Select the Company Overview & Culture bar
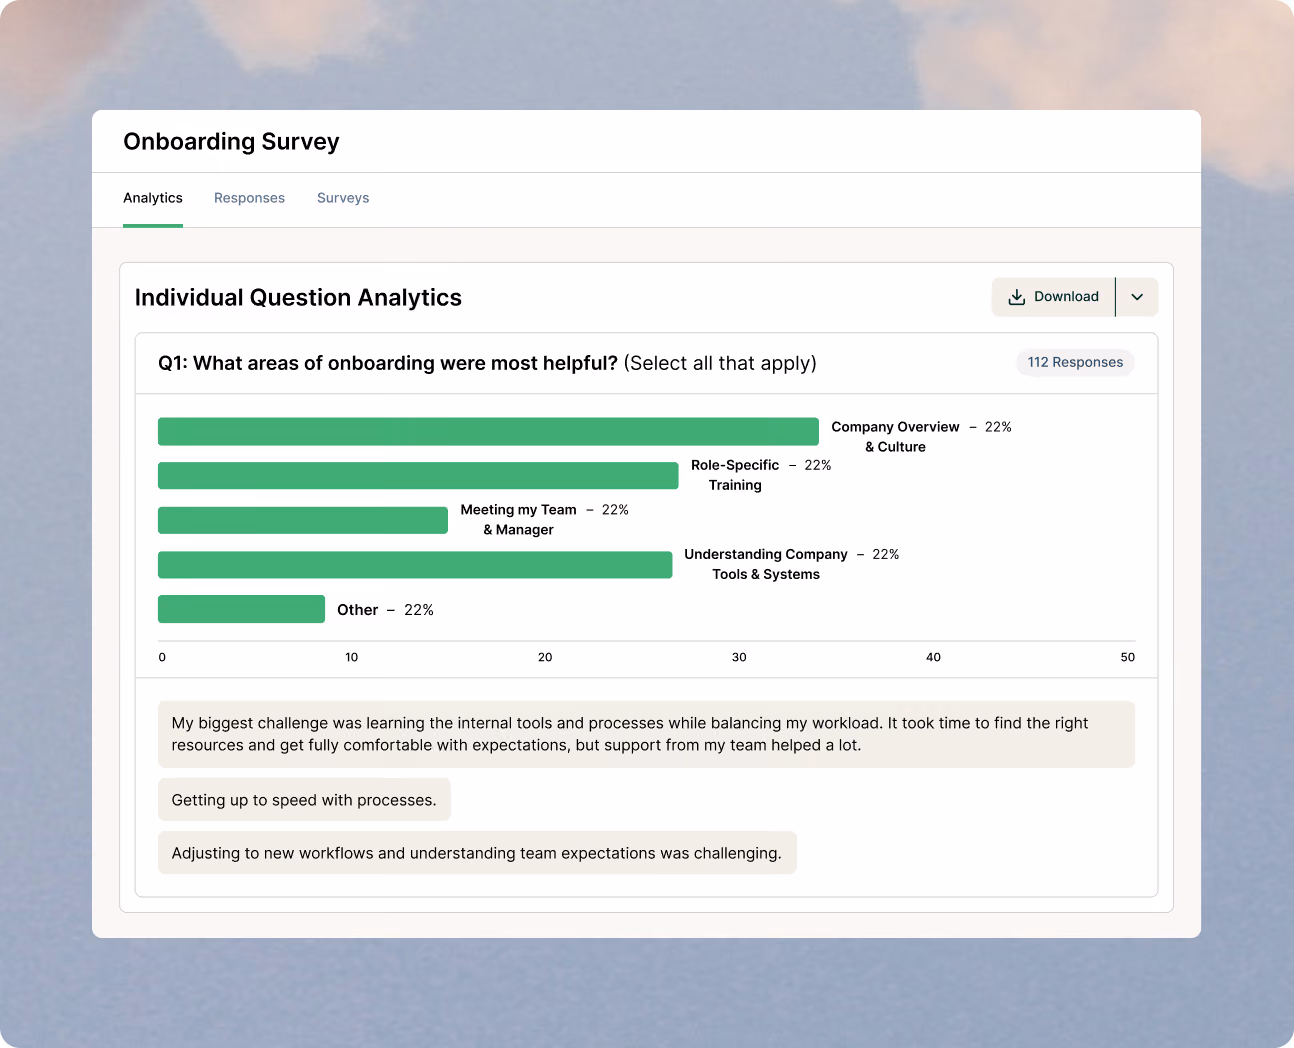The width and height of the screenshot is (1294, 1048). point(488,431)
